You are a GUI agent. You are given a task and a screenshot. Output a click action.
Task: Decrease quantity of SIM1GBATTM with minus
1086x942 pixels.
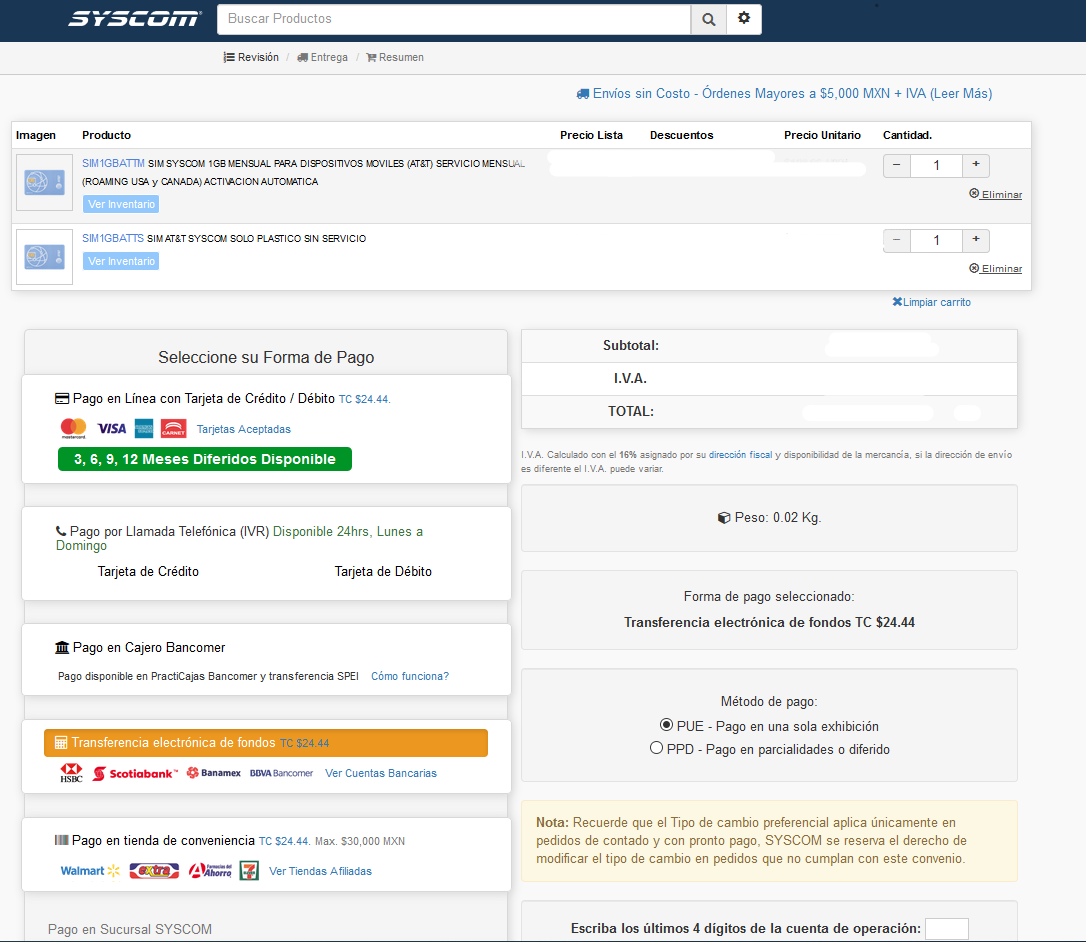897,165
